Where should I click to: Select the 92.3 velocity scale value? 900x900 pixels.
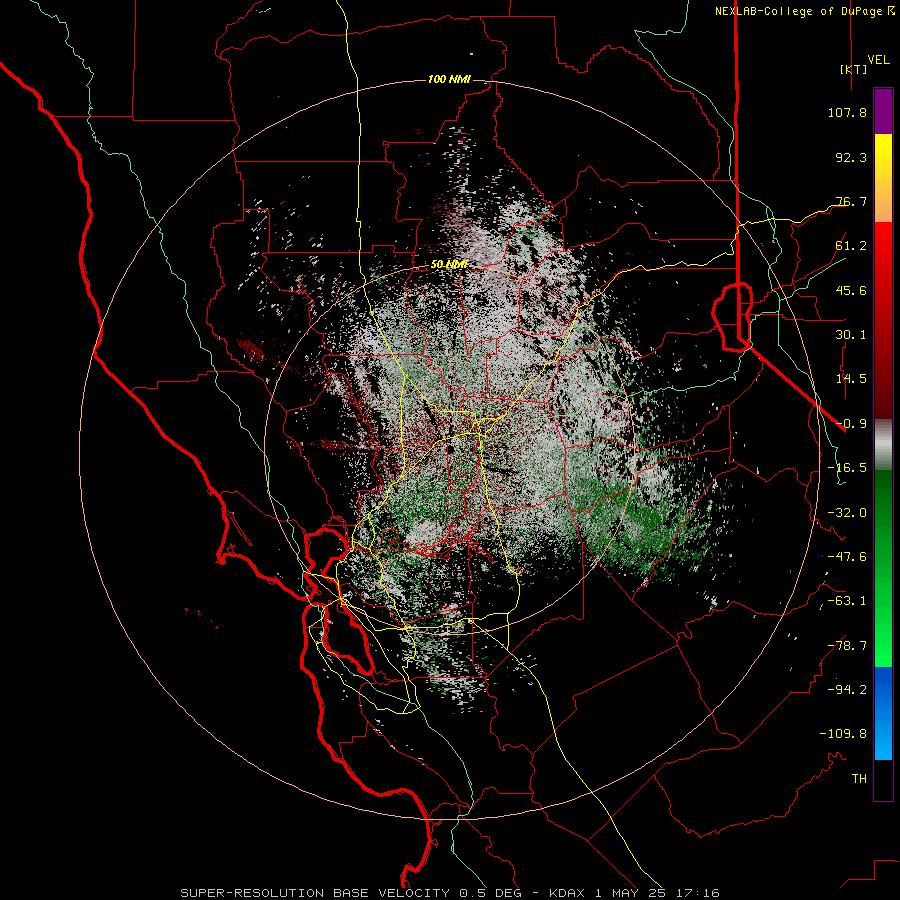point(851,157)
